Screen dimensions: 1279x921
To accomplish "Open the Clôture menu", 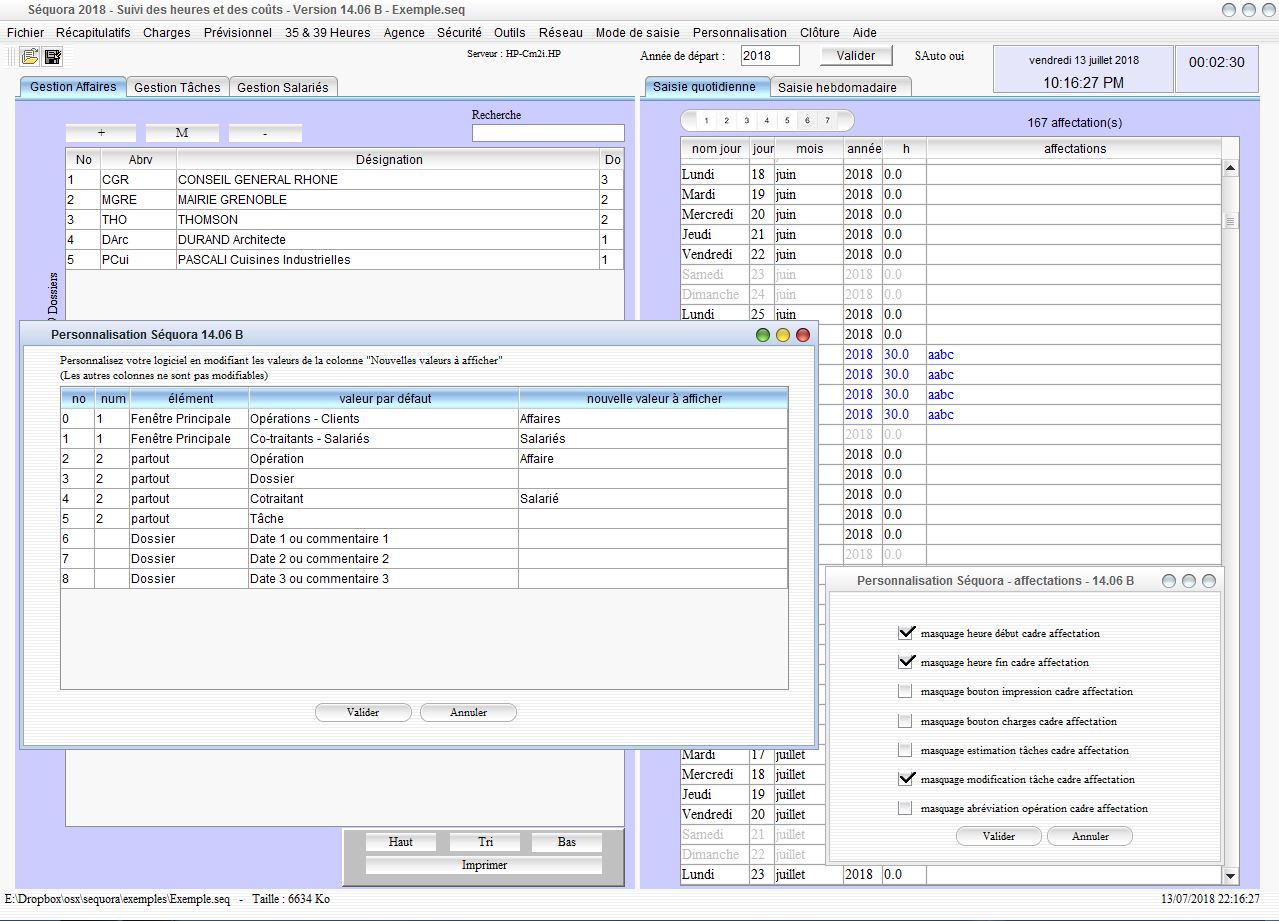I will [819, 32].
